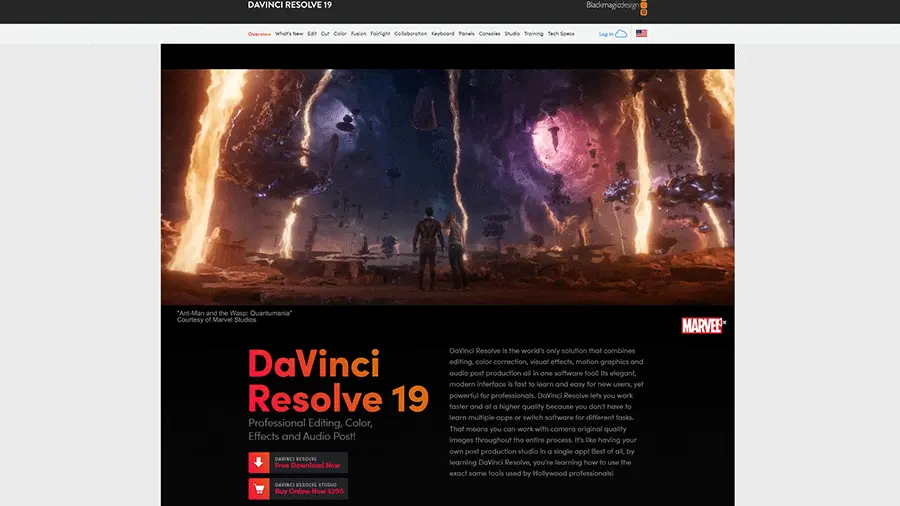The height and width of the screenshot is (506, 900).
Task: Open the Edit page section
Action: pyautogui.click(x=312, y=34)
